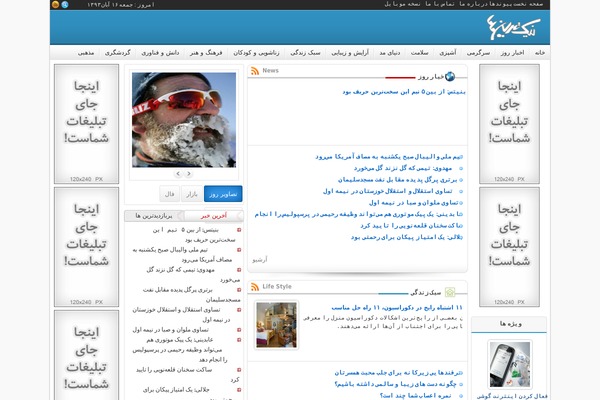
Task: Open the بنیتس featured headline at top of اخبار روز box
Action: [404, 92]
